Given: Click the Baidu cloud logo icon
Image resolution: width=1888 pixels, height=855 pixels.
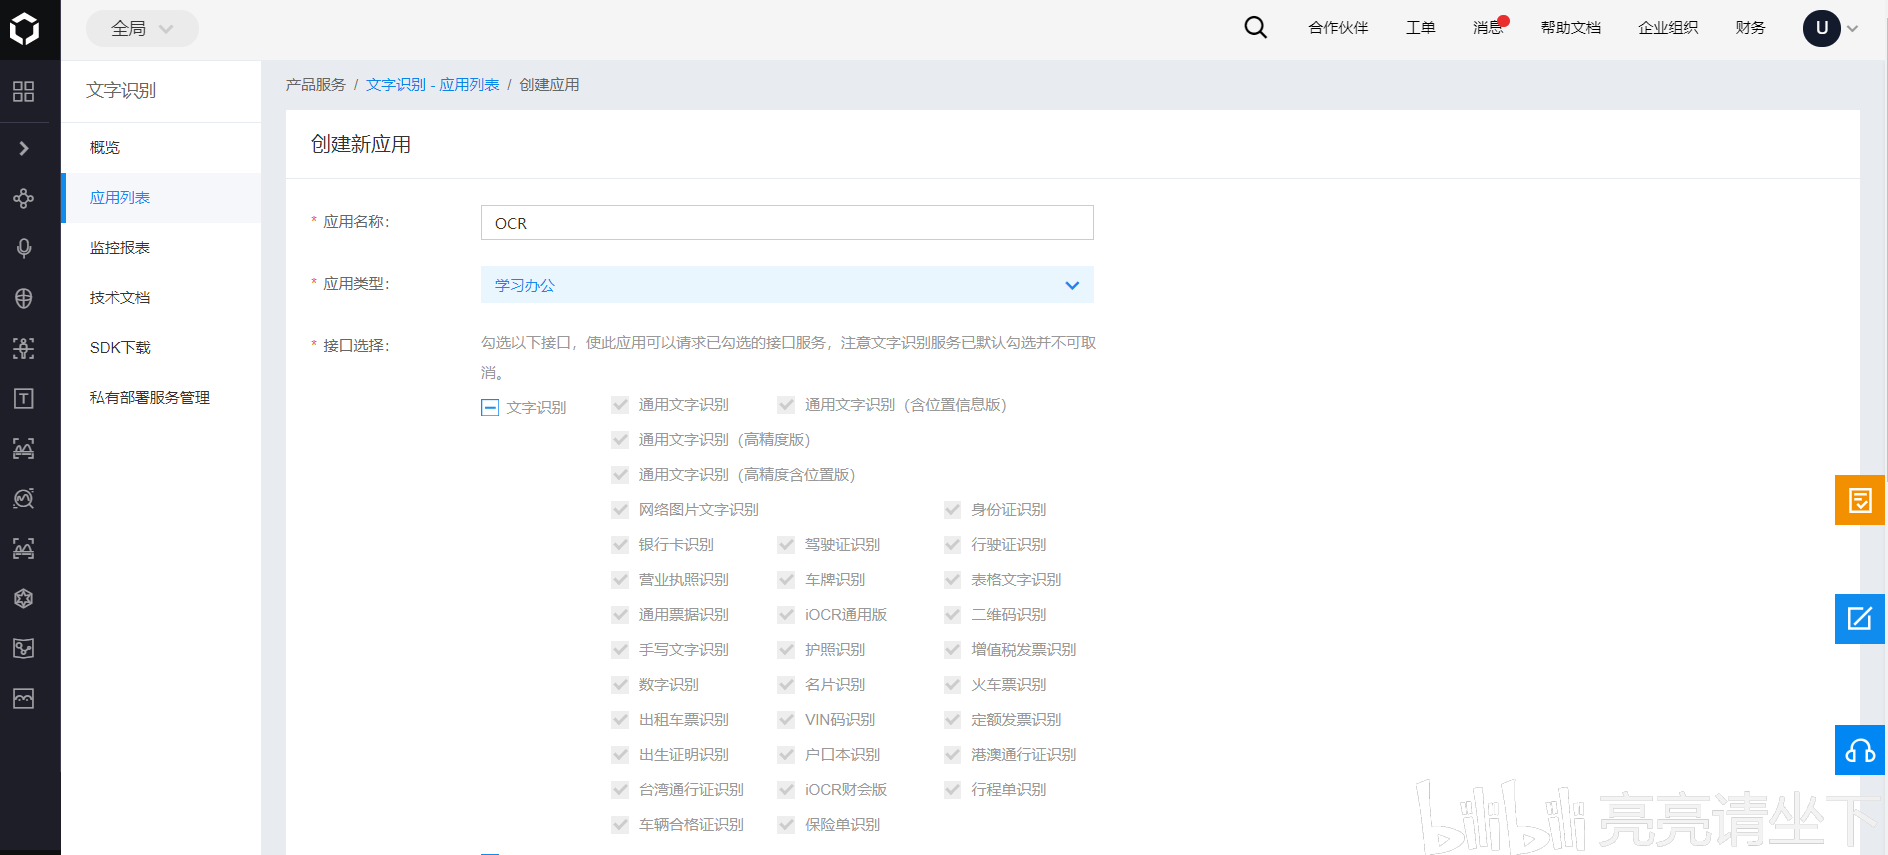Looking at the screenshot, I should 24,29.
